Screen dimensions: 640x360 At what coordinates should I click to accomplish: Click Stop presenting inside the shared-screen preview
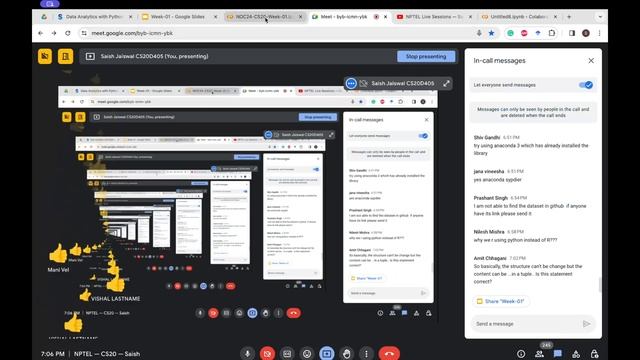tap(318, 117)
